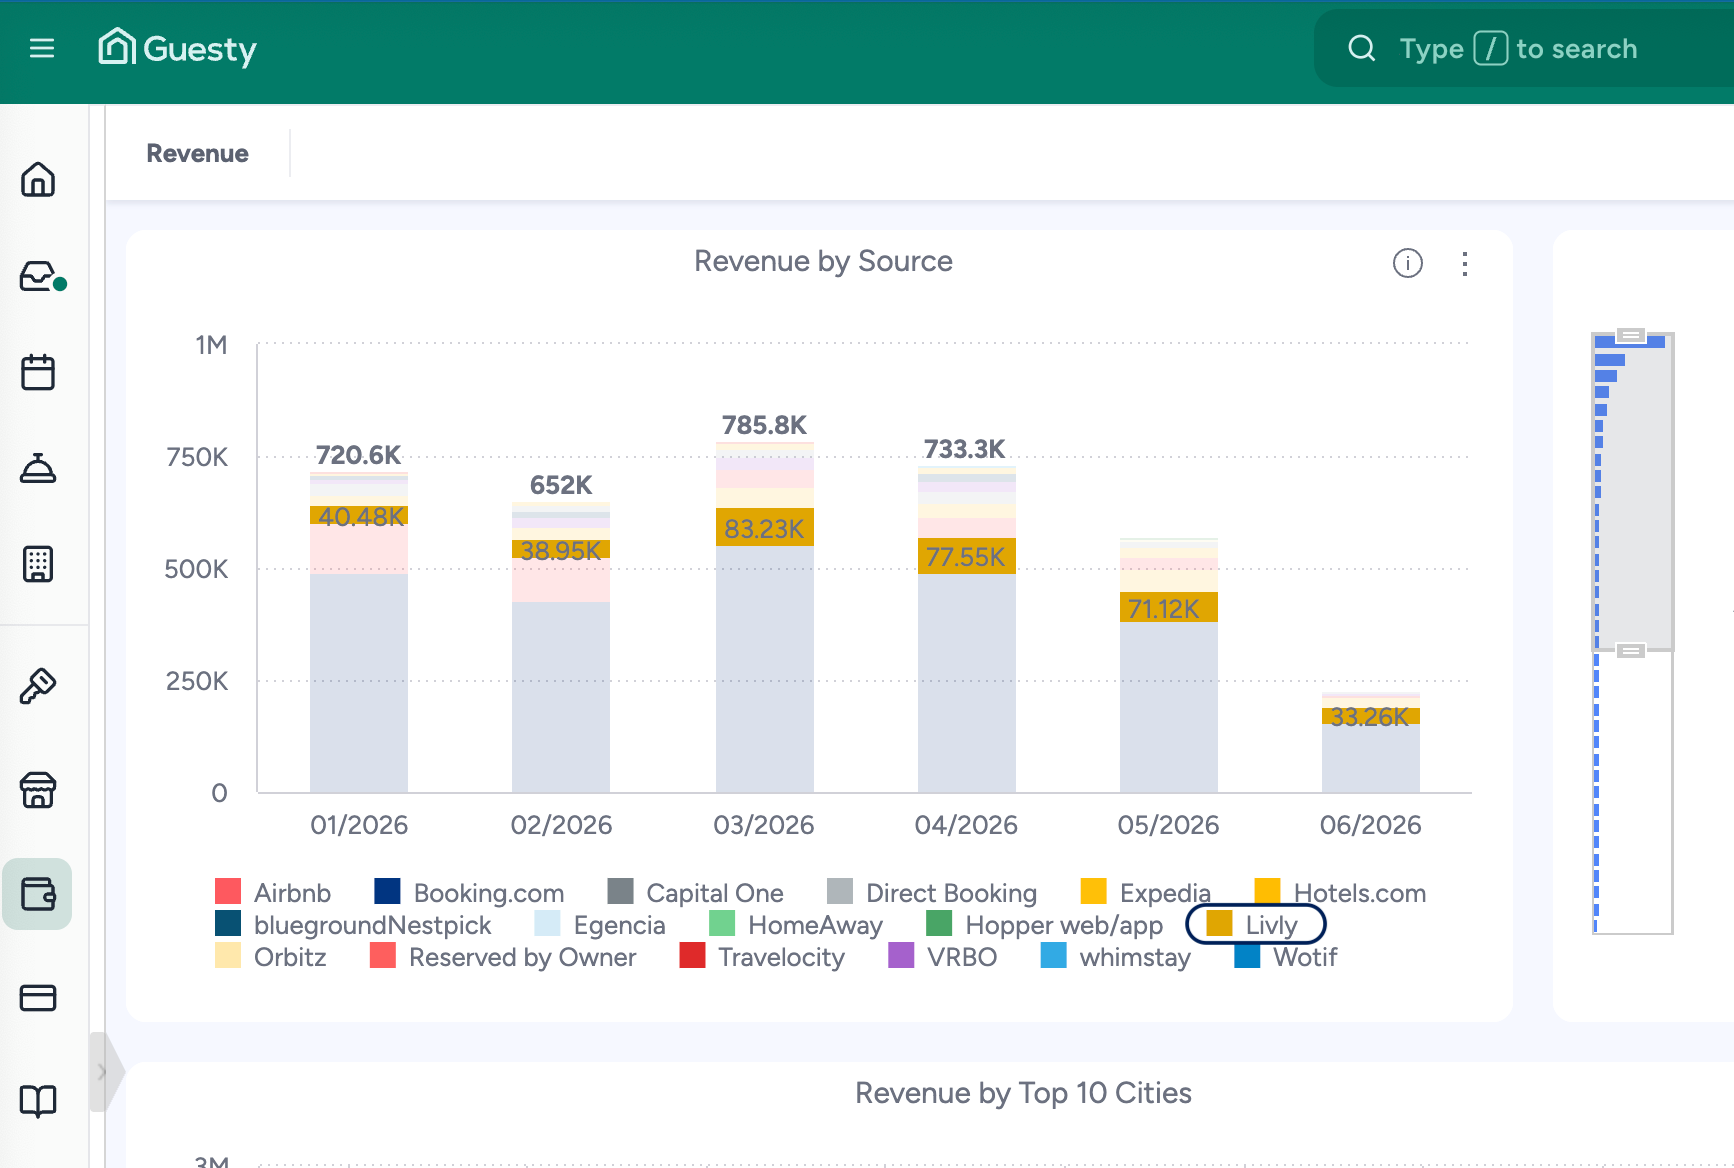This screenshot has height=1168, width=1734.
Task: Open the keys sidebar icon
Action: [x=38, y=686]
